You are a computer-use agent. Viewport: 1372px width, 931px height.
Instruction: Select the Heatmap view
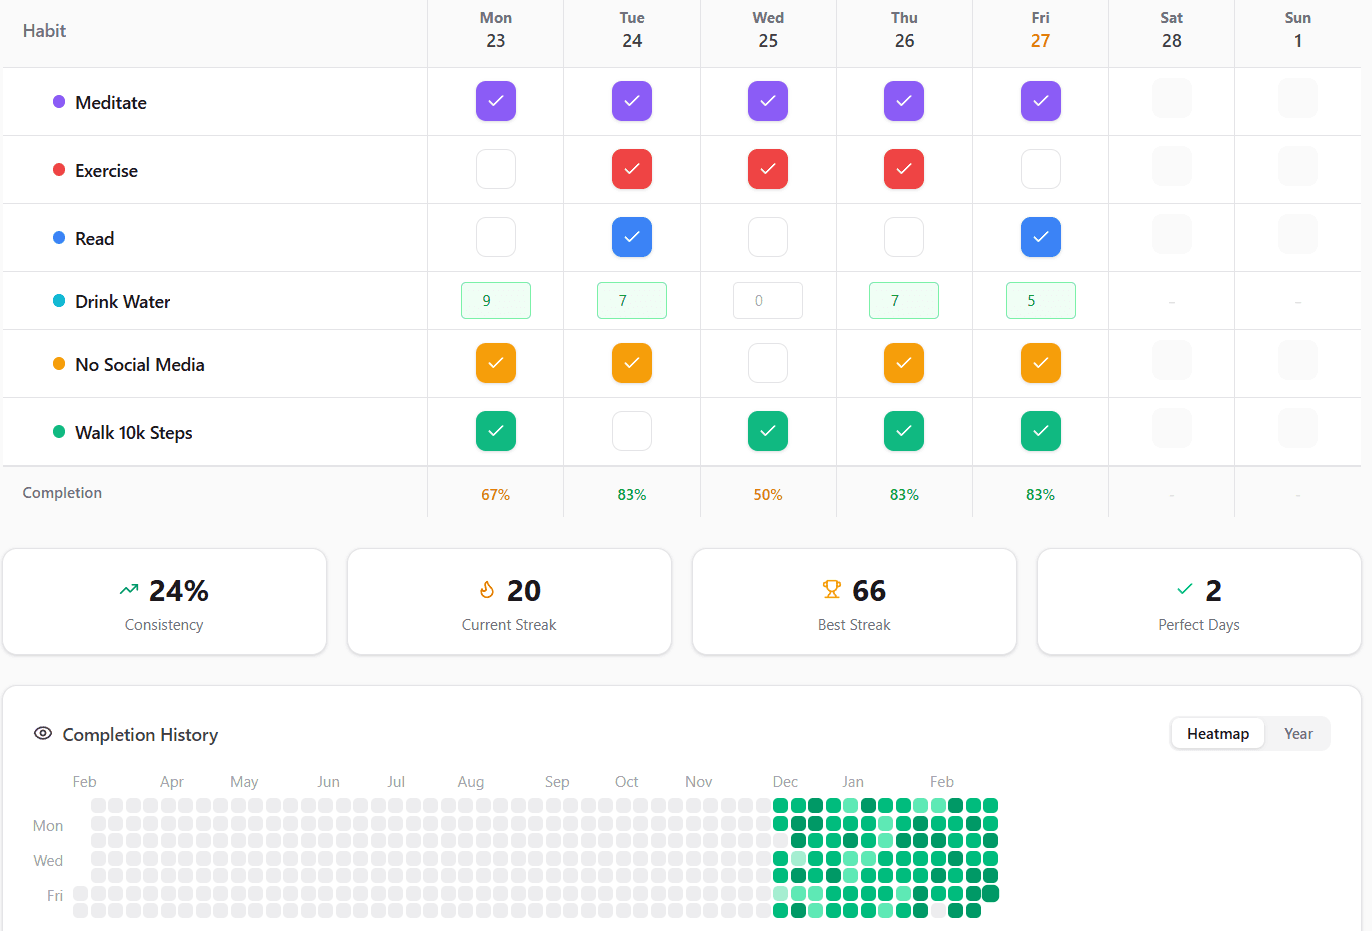(x=1217, y=733)
